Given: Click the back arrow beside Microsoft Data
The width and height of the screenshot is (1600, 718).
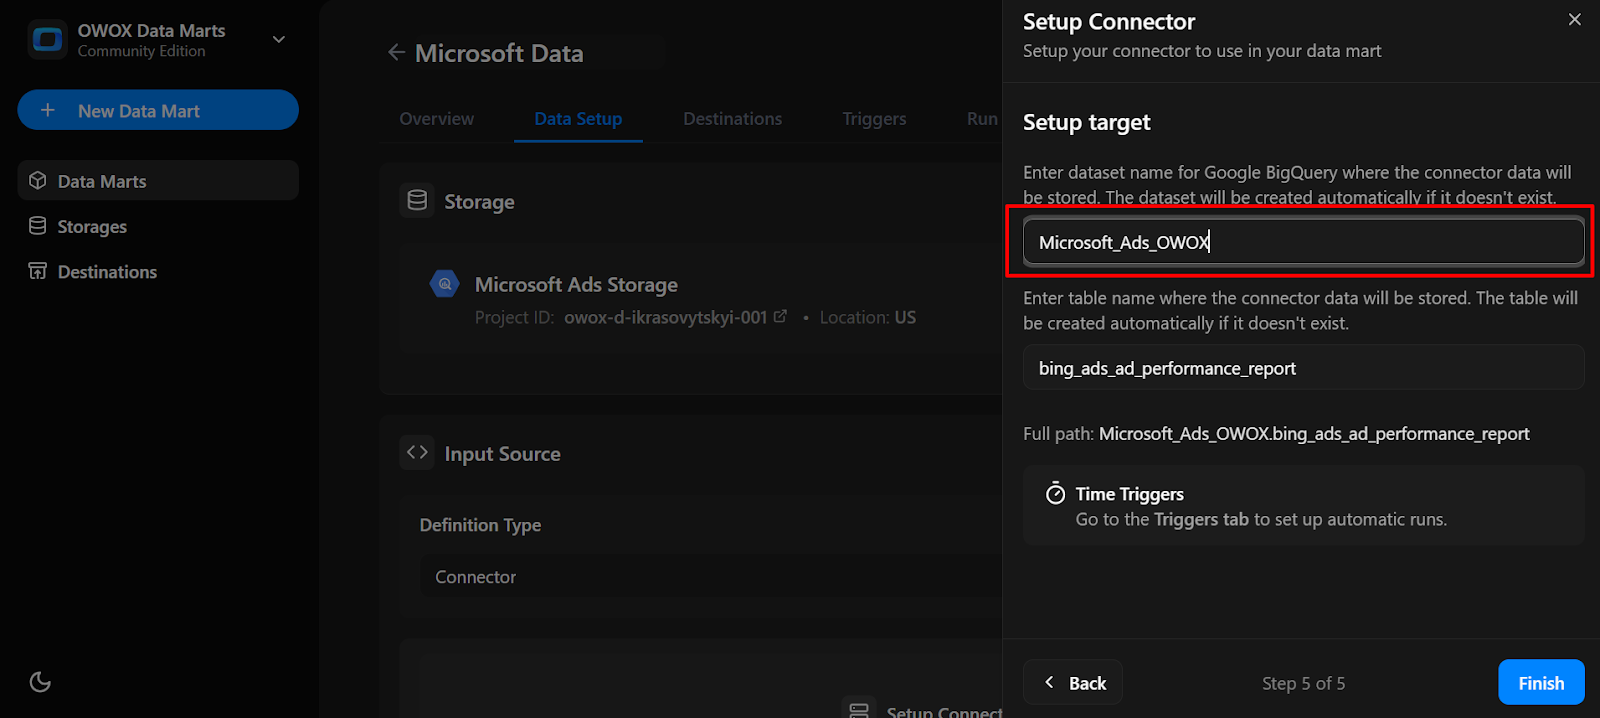Looking at the screenshot, I should coord(396,53).
